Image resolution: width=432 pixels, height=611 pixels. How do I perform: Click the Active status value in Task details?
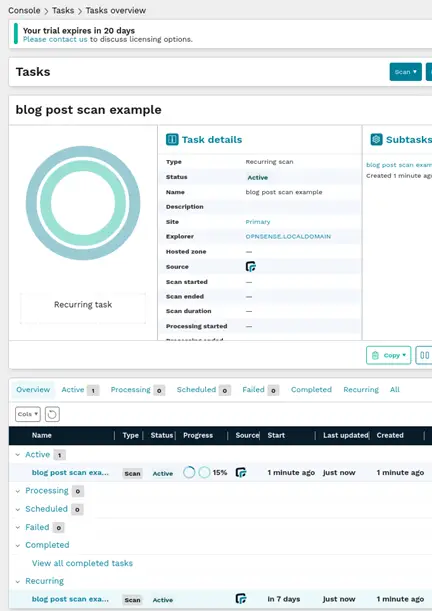(x=257, y=178)
